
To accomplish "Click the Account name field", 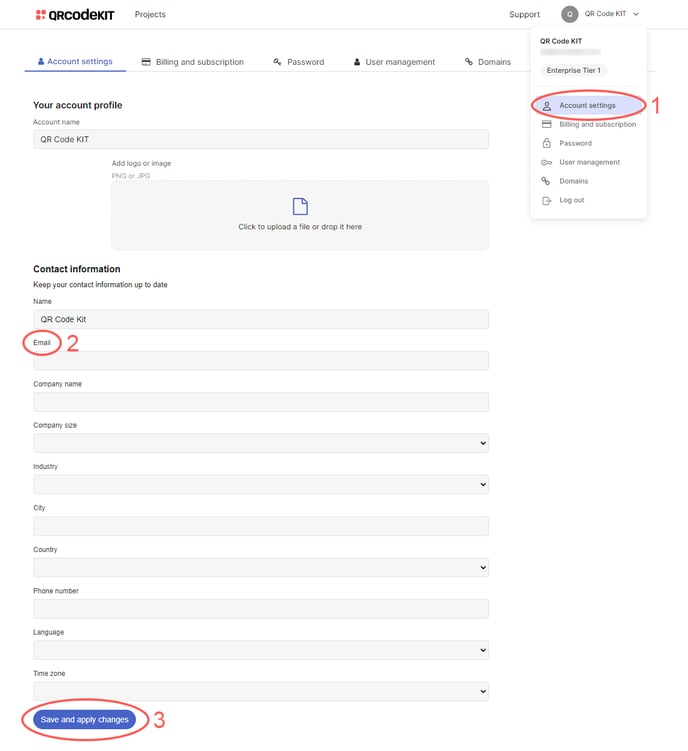I will 261,139.
